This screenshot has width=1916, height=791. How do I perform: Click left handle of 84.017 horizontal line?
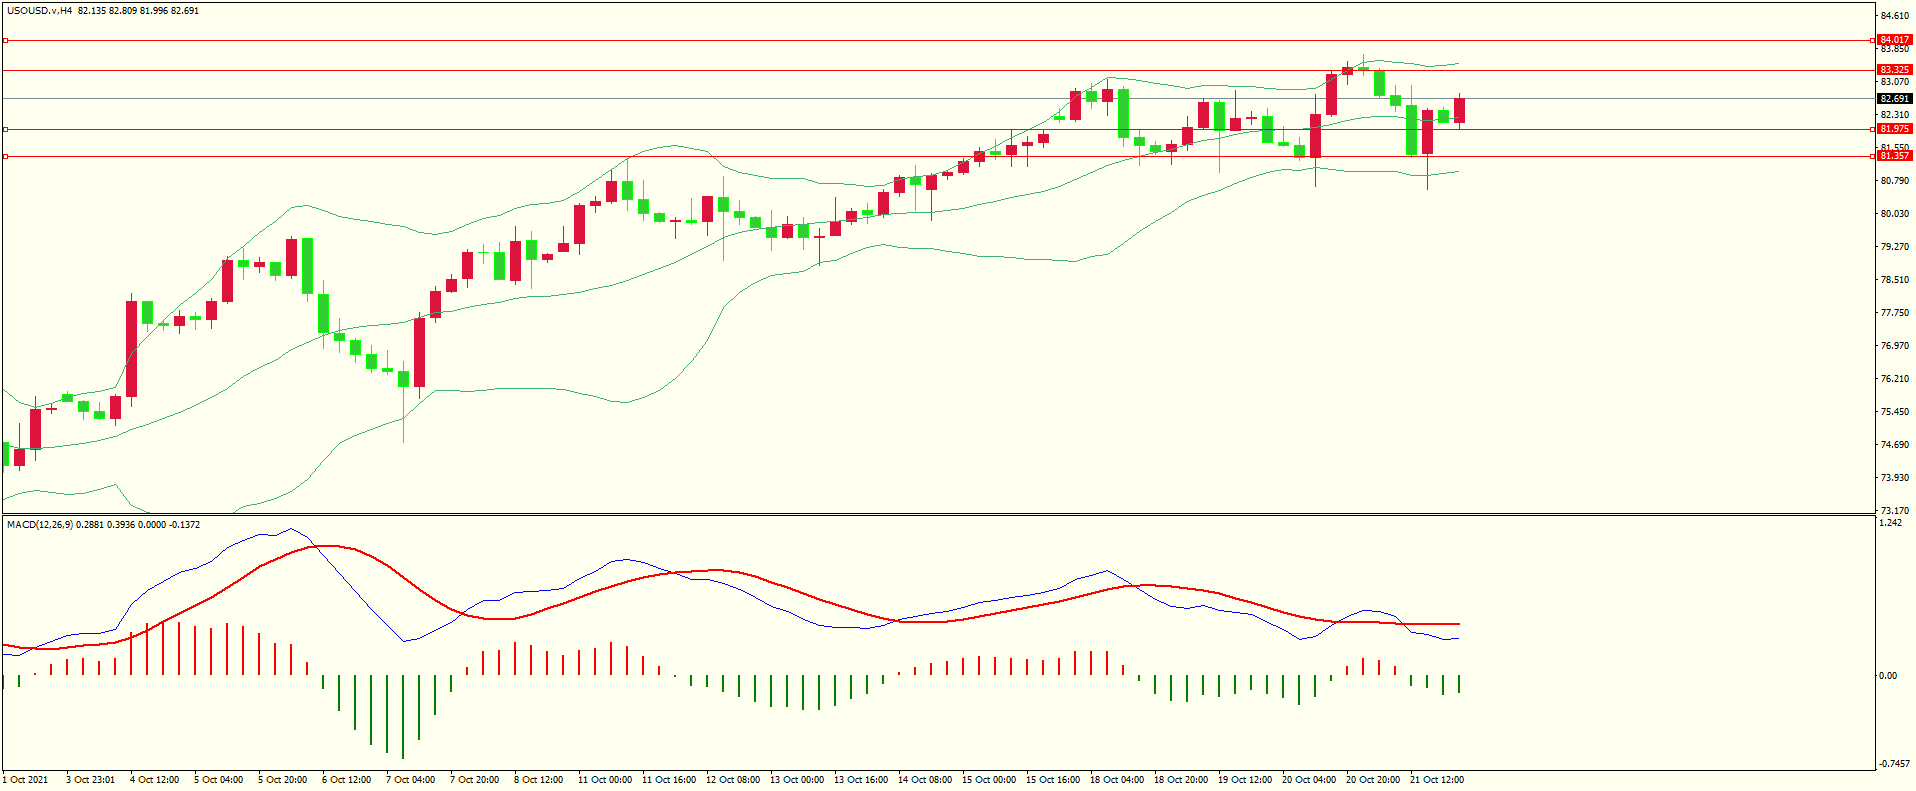[x=5, y=41]
